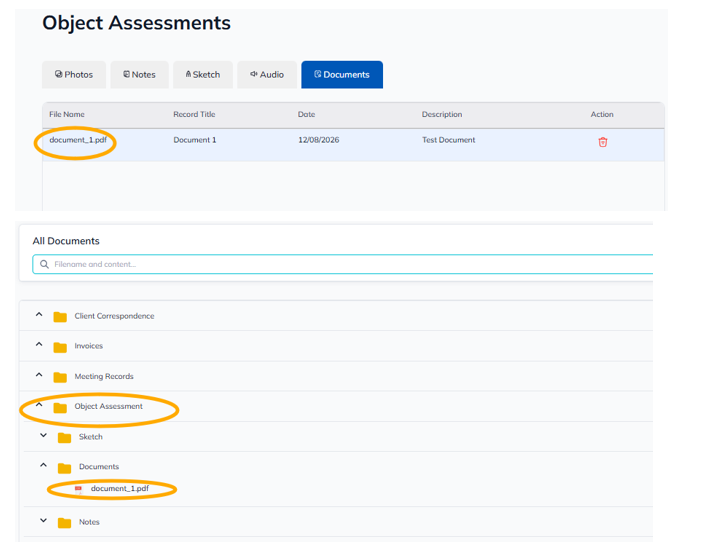
Task: Select the Documents subfolder label
Action: point(99,467)
